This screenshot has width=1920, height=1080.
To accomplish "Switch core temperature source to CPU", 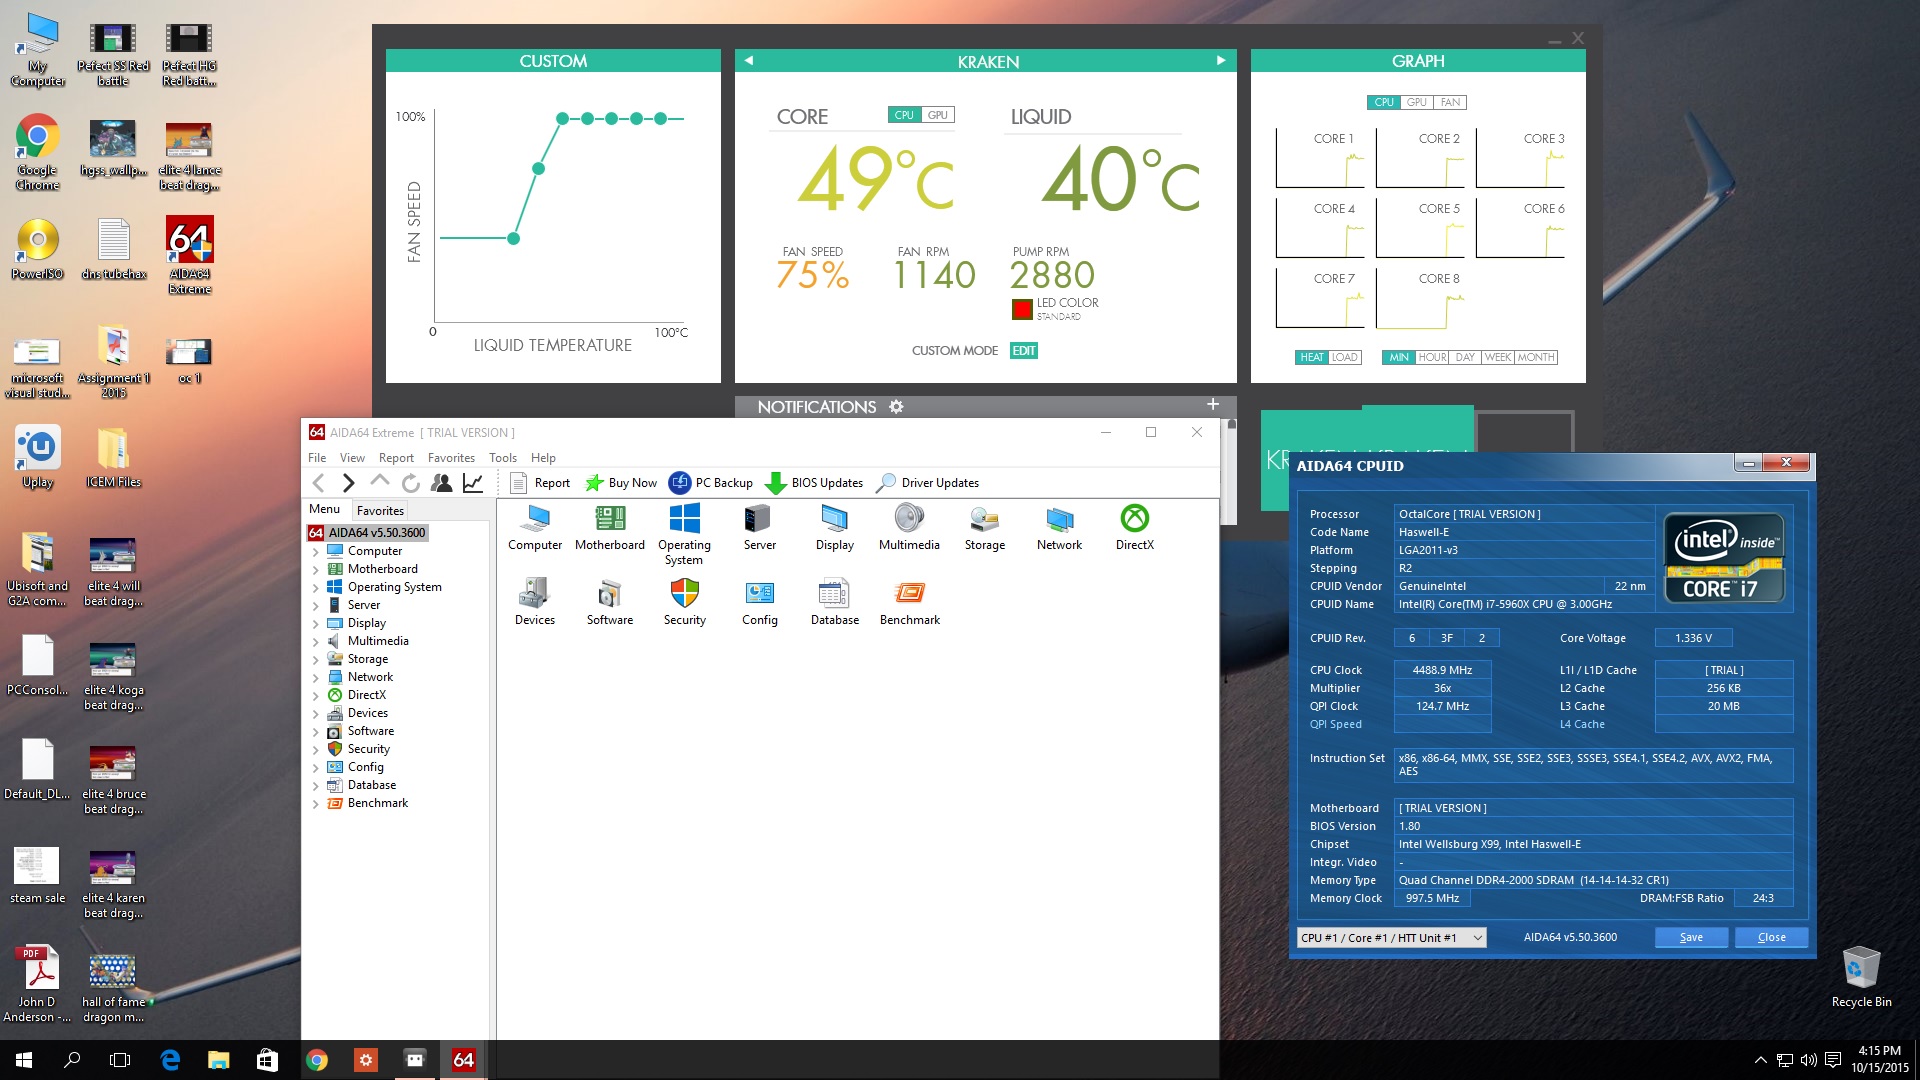I will tap(904, 115).
